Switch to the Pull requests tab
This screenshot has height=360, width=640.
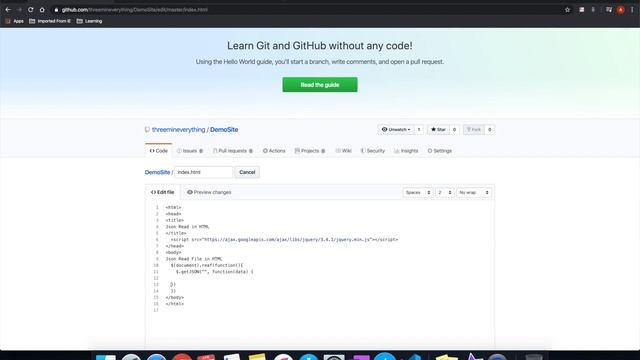coord(233,151)
